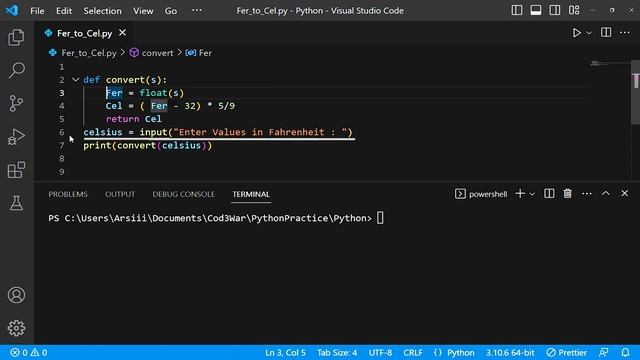Image resolution: width=640 pixels, height=360 pixels.
Task: Open editor More Actions ellipsis
Action: pos(625,33)
